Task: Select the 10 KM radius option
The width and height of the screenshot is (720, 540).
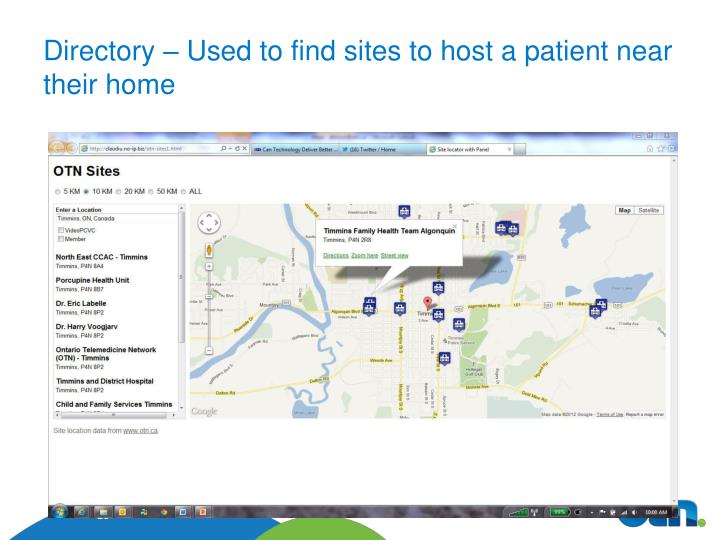Action: pos(86,192)
